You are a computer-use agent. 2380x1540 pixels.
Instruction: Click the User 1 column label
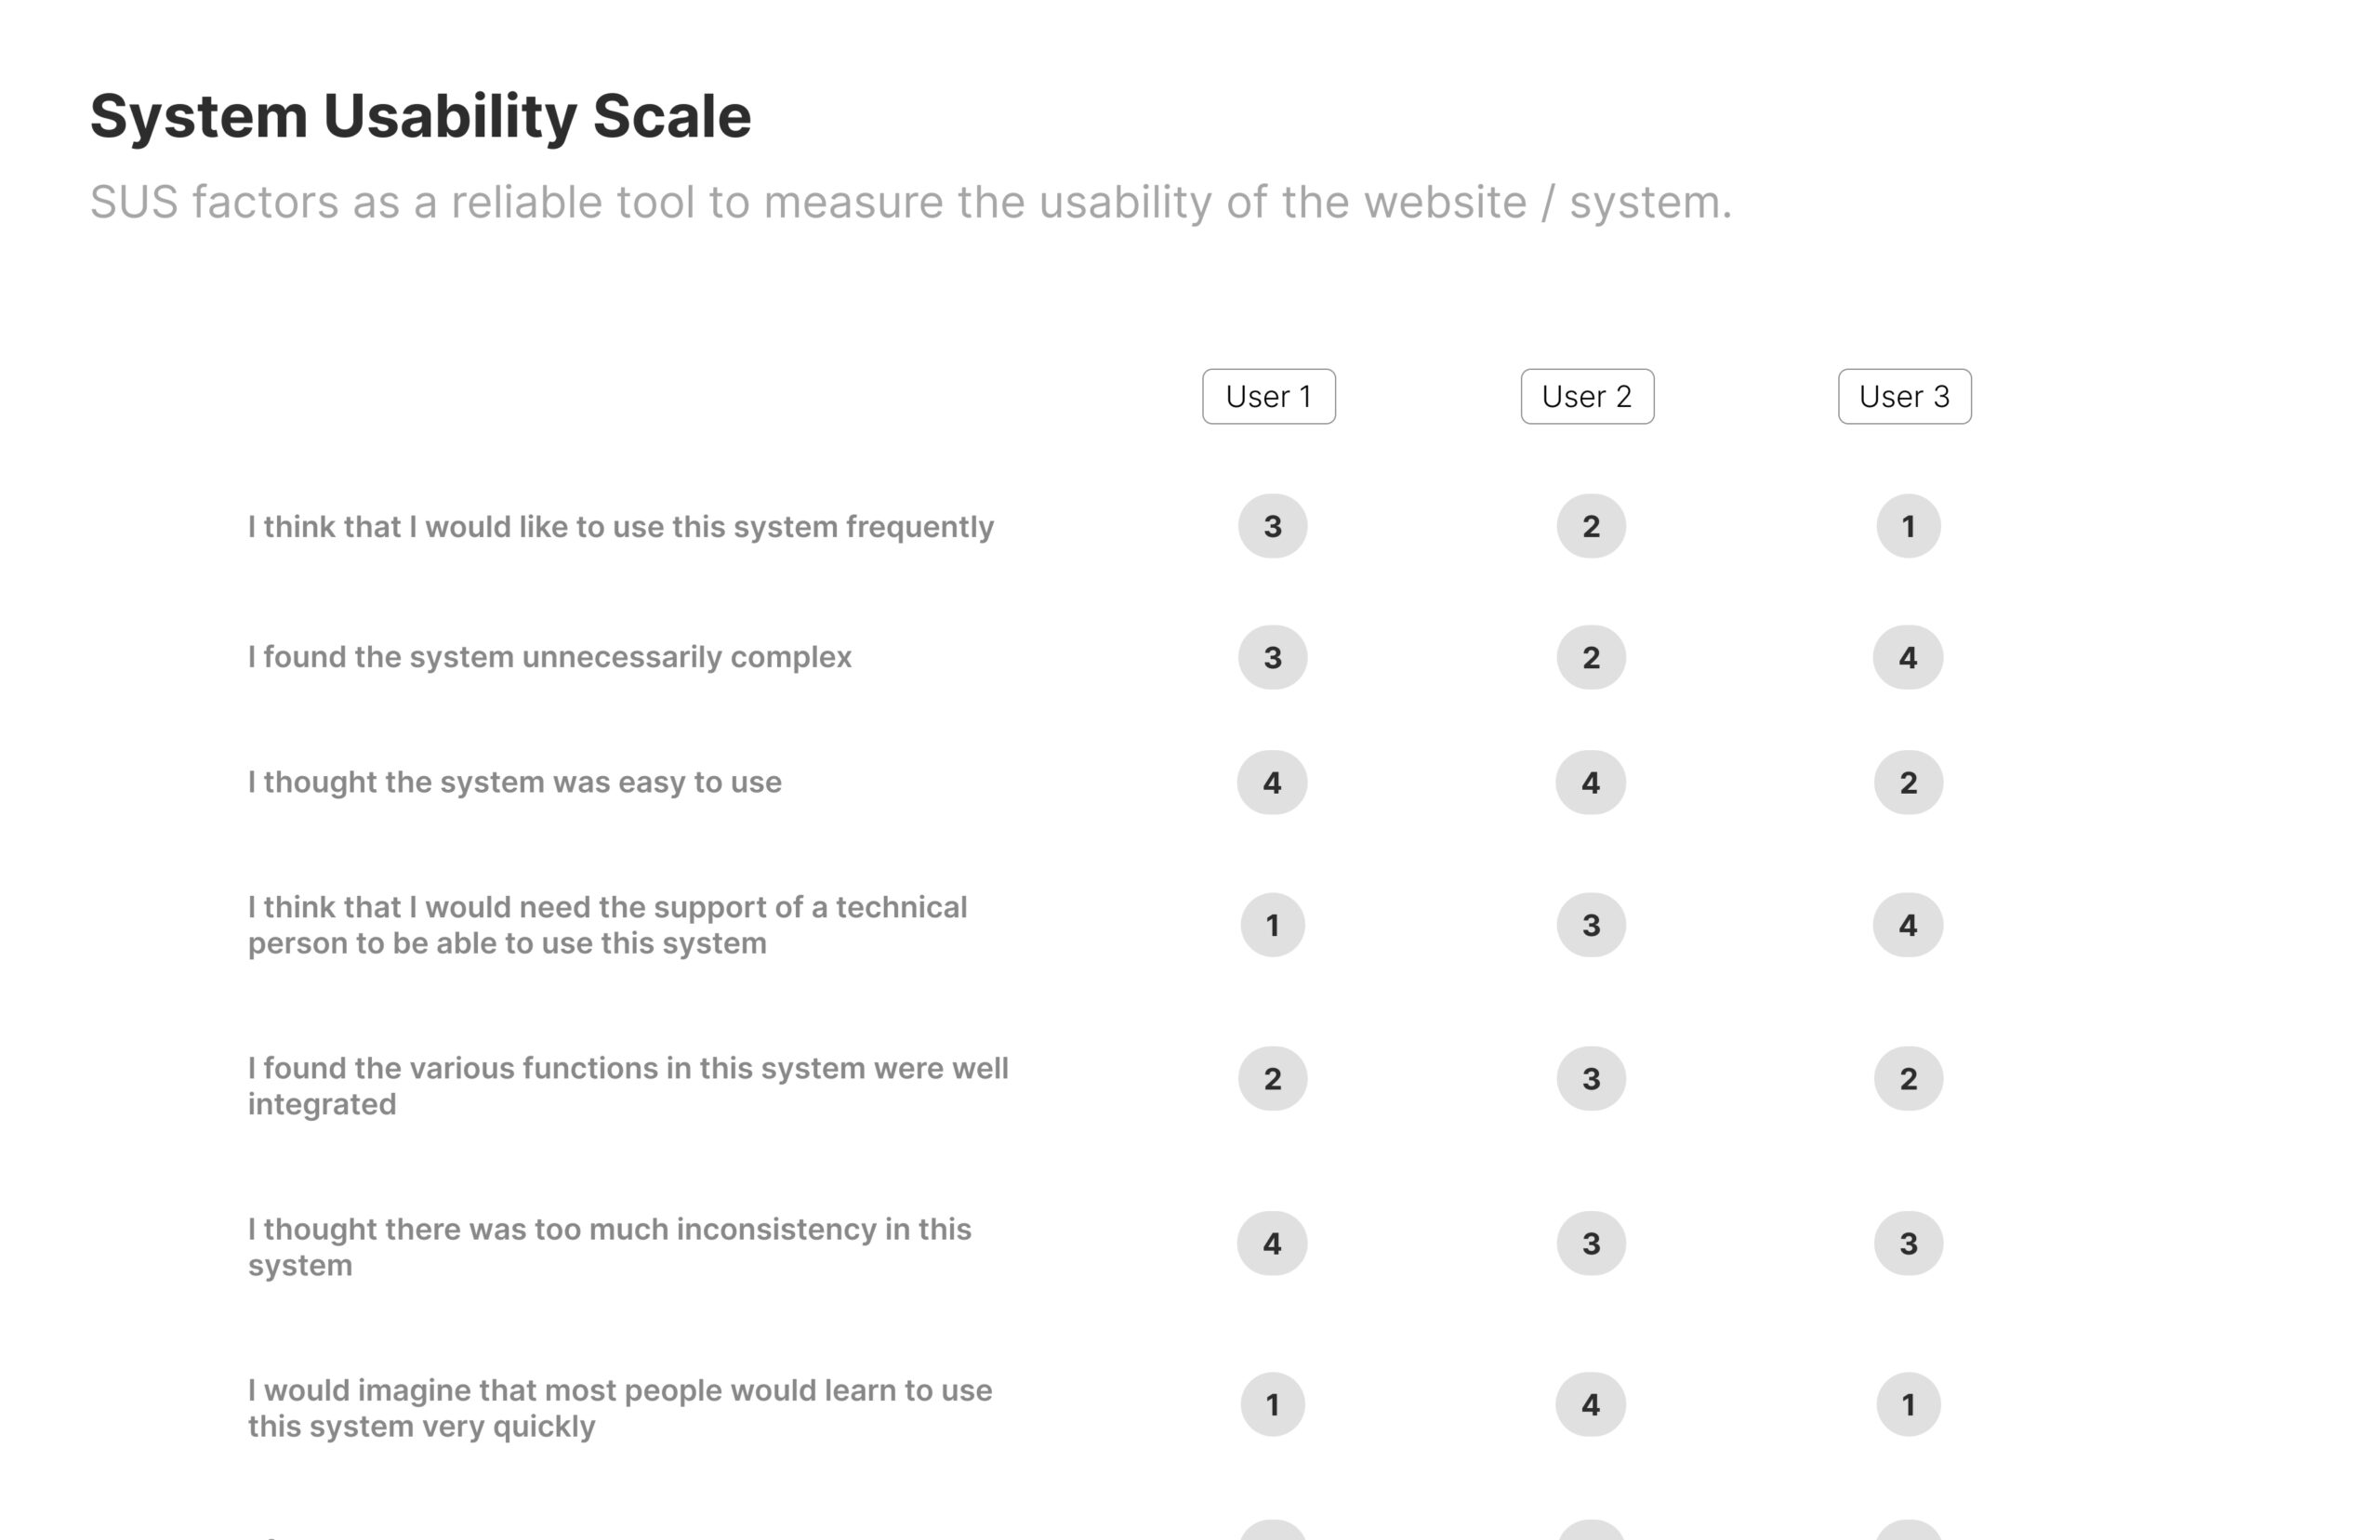pos(1268,397)
